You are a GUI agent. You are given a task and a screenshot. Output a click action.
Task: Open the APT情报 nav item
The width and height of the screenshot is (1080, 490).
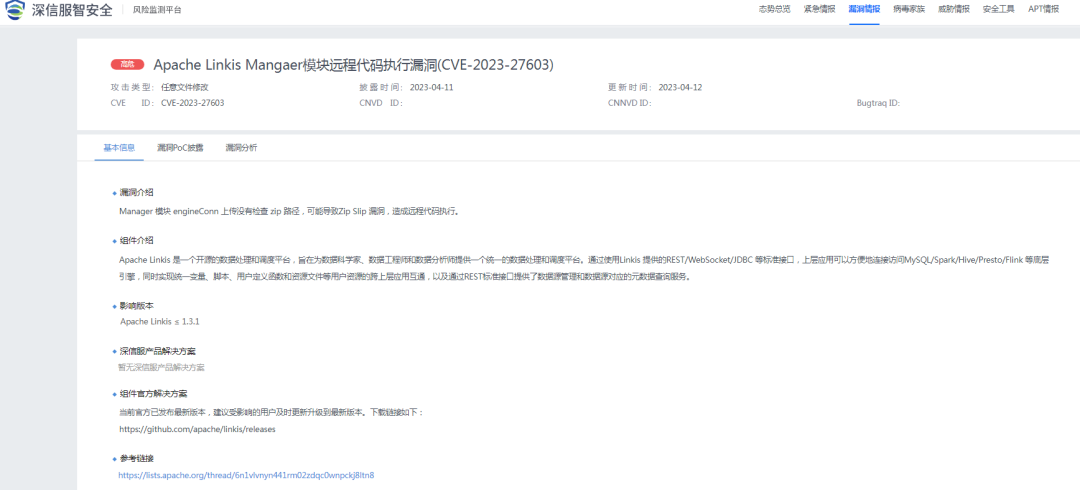pyautogui.click(x=1043, y=10)
